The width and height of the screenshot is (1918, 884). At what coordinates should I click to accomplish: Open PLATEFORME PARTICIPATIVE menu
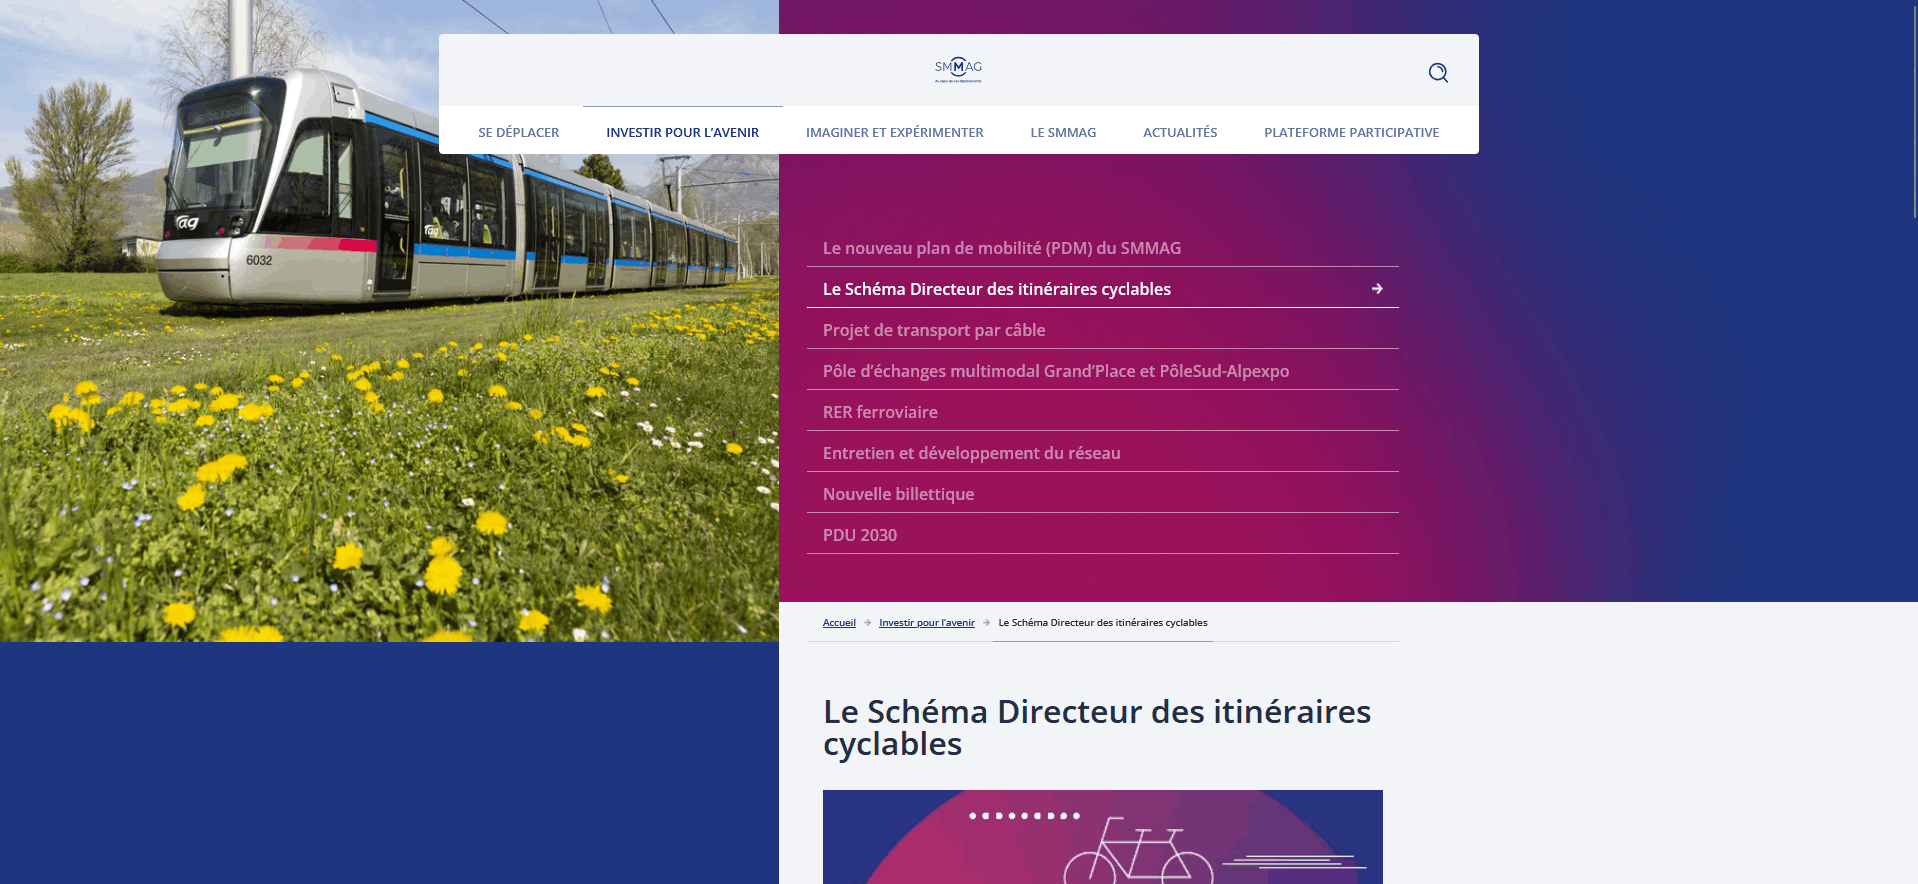coord(1351,132)
